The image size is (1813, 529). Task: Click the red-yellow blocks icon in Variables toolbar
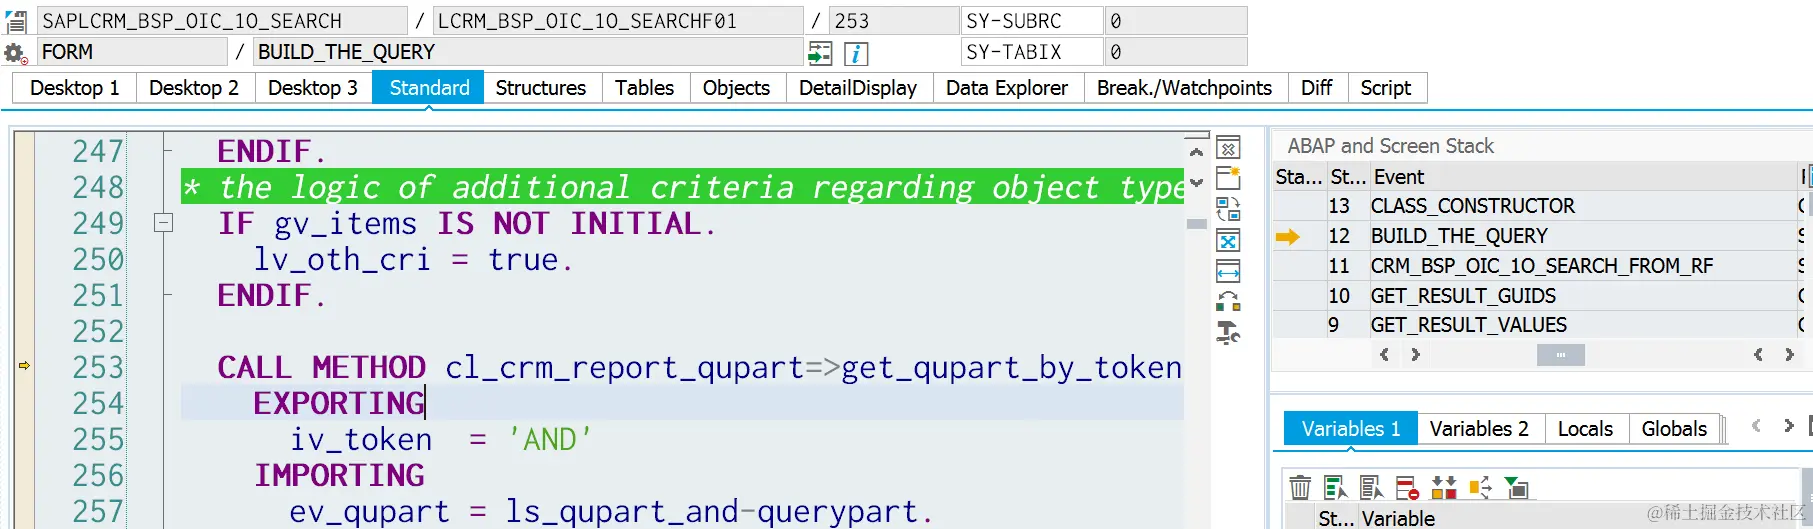(x=1443, y=487)
